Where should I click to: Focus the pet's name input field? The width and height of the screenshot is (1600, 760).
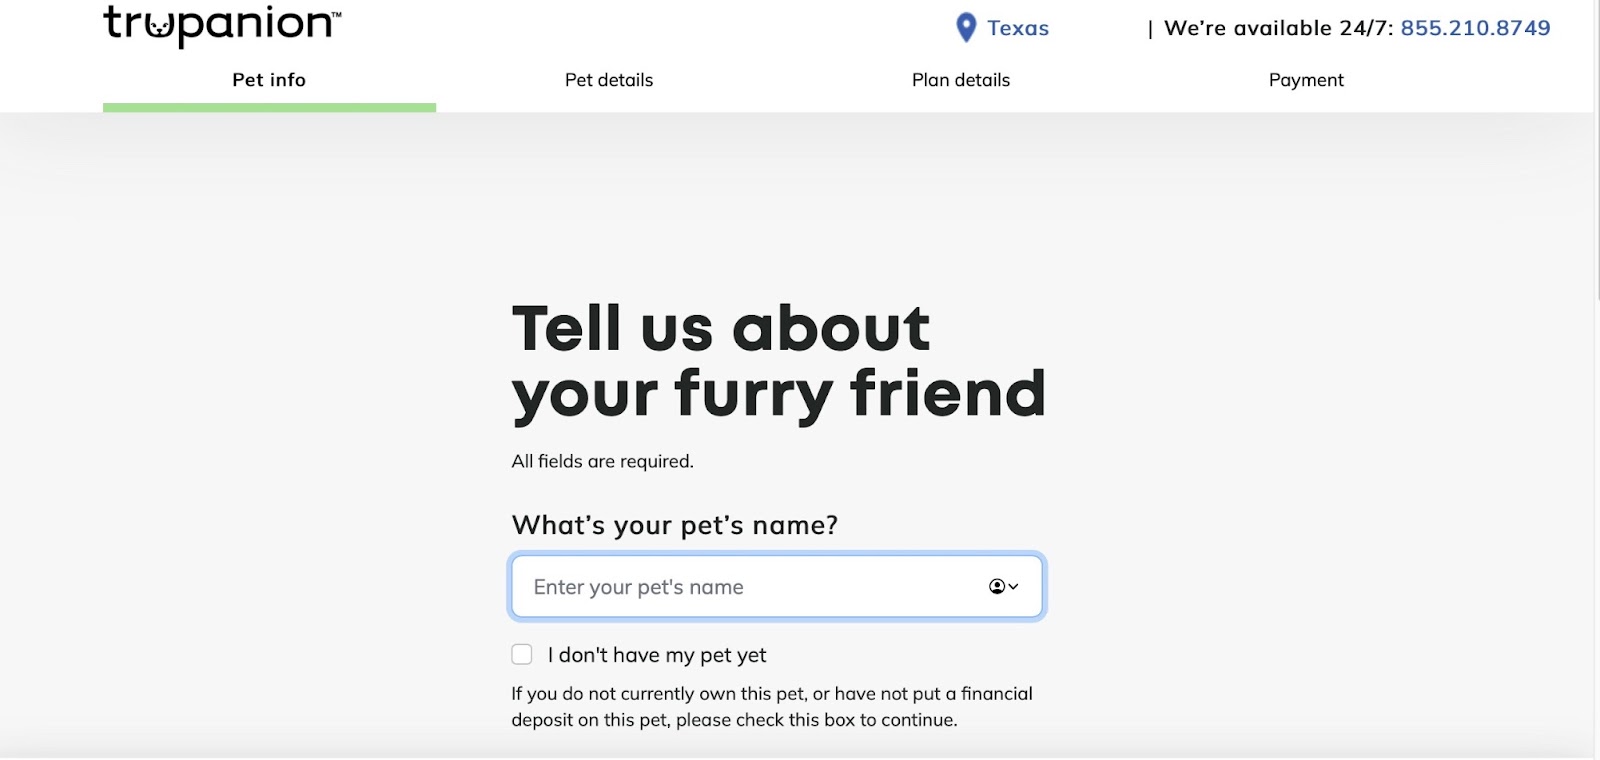click(750, 587)
